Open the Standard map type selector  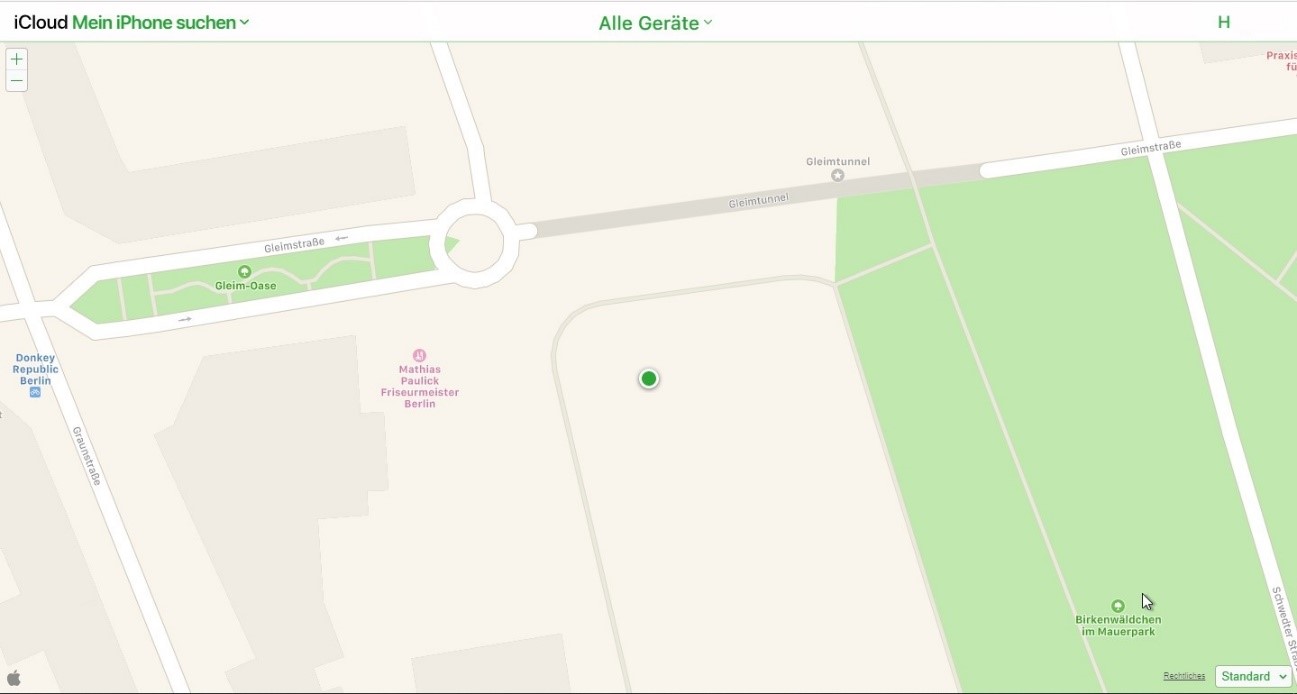[x=1253, y=676]
